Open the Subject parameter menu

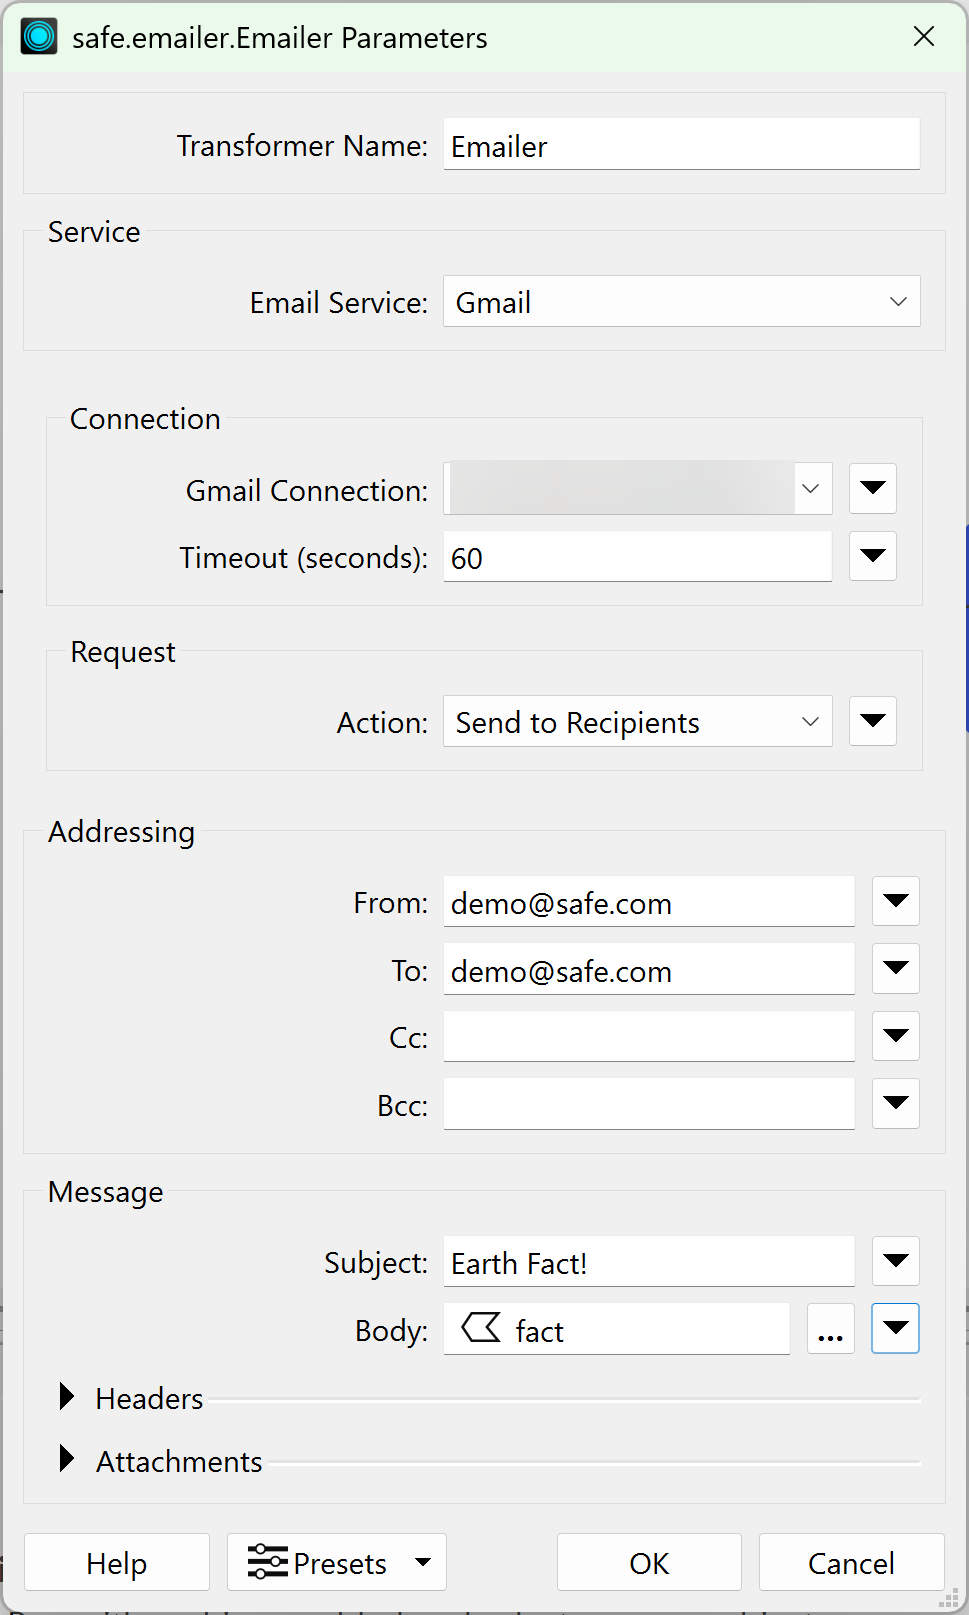pos(894,1261)
